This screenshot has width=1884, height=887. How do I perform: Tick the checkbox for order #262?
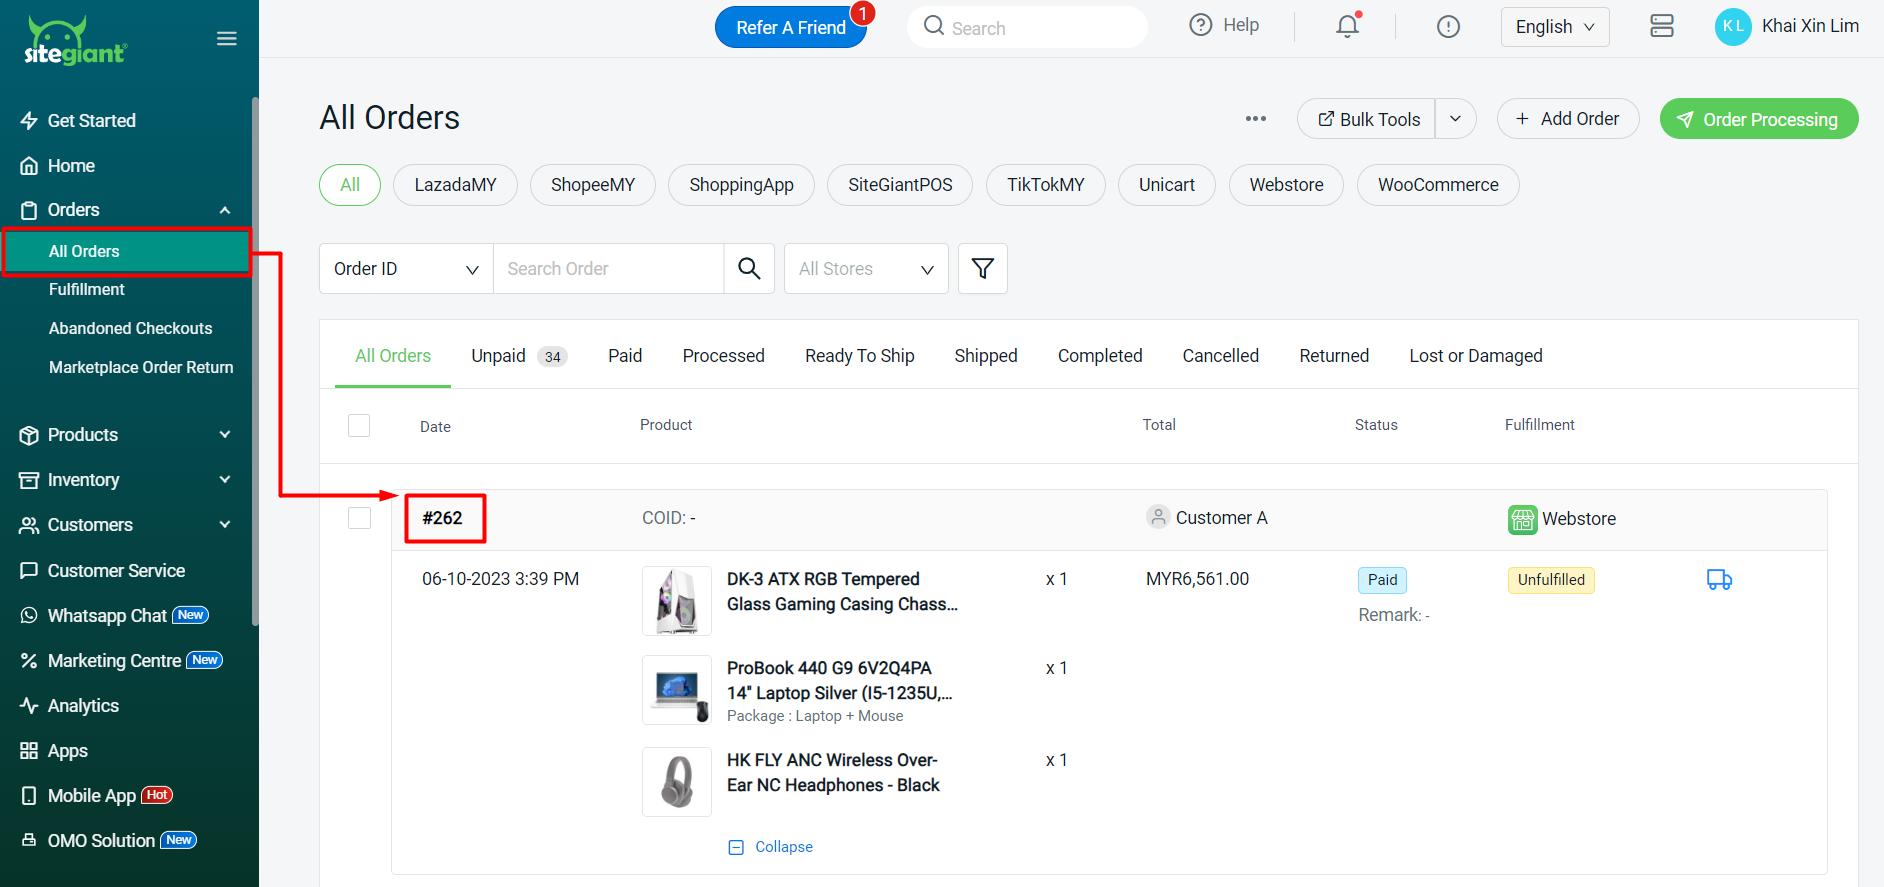click(x=359, y=518)
